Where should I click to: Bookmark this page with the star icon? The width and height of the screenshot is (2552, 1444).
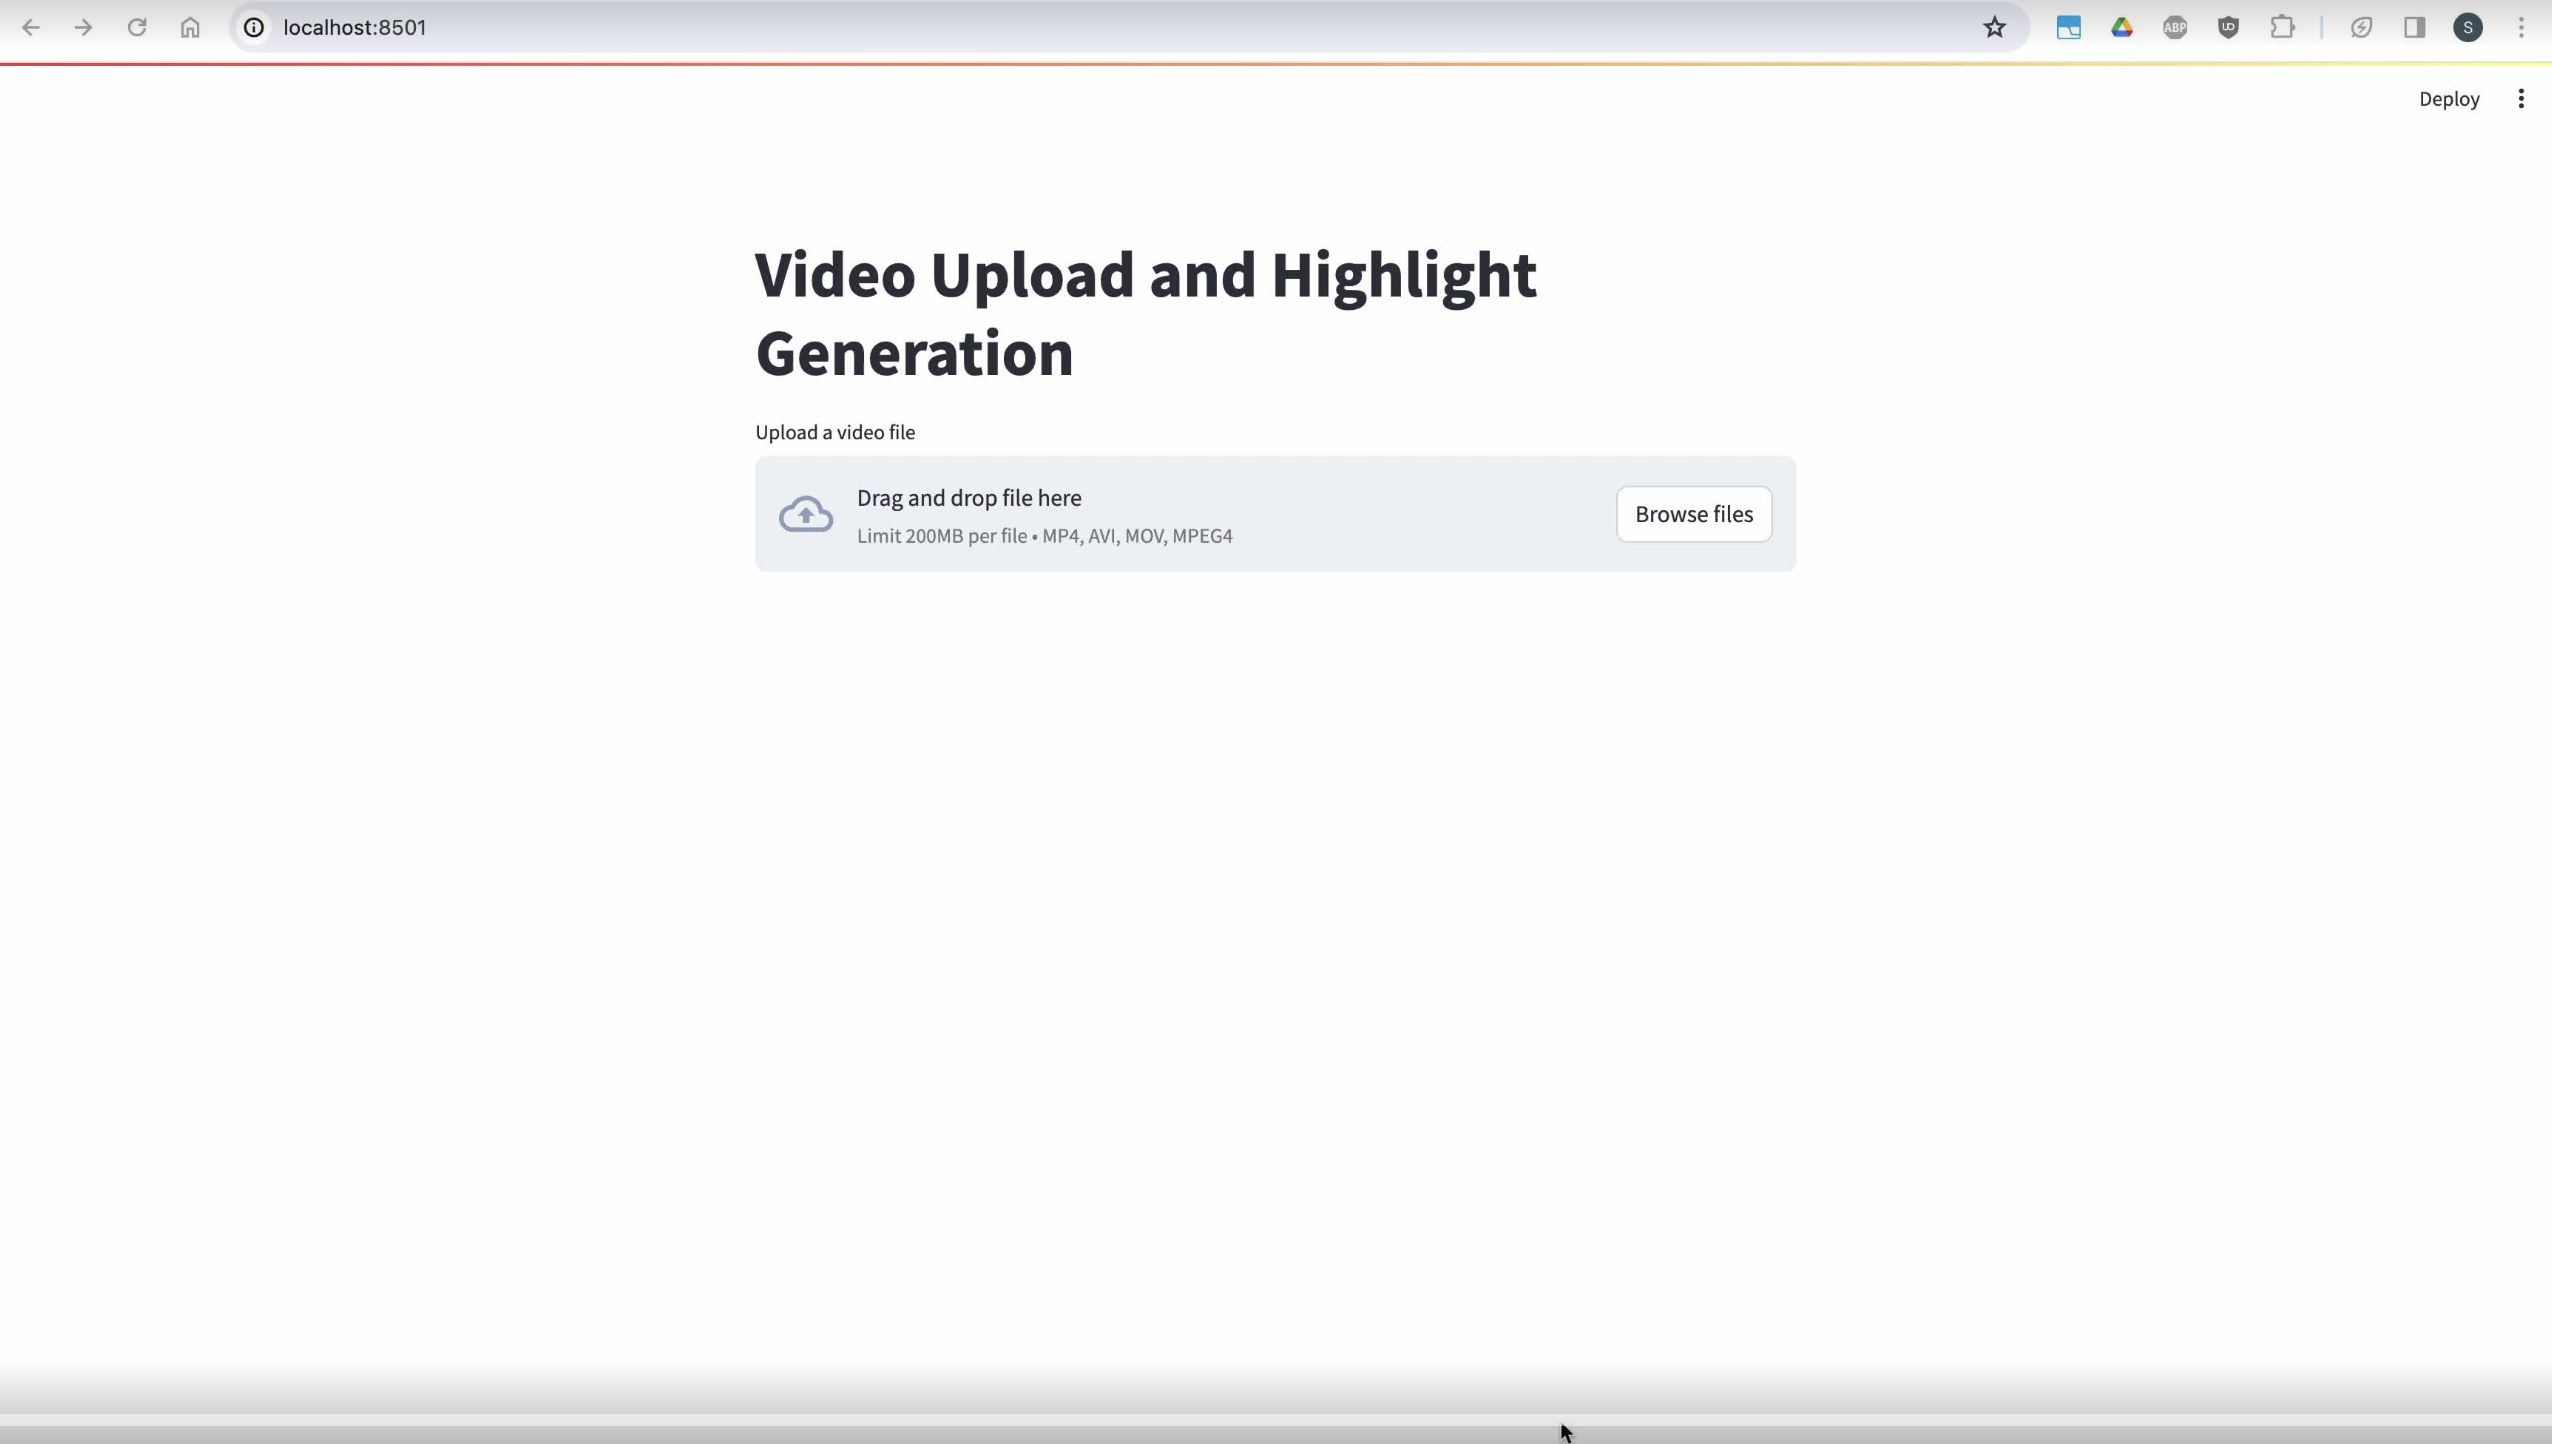pos(1994,28)
